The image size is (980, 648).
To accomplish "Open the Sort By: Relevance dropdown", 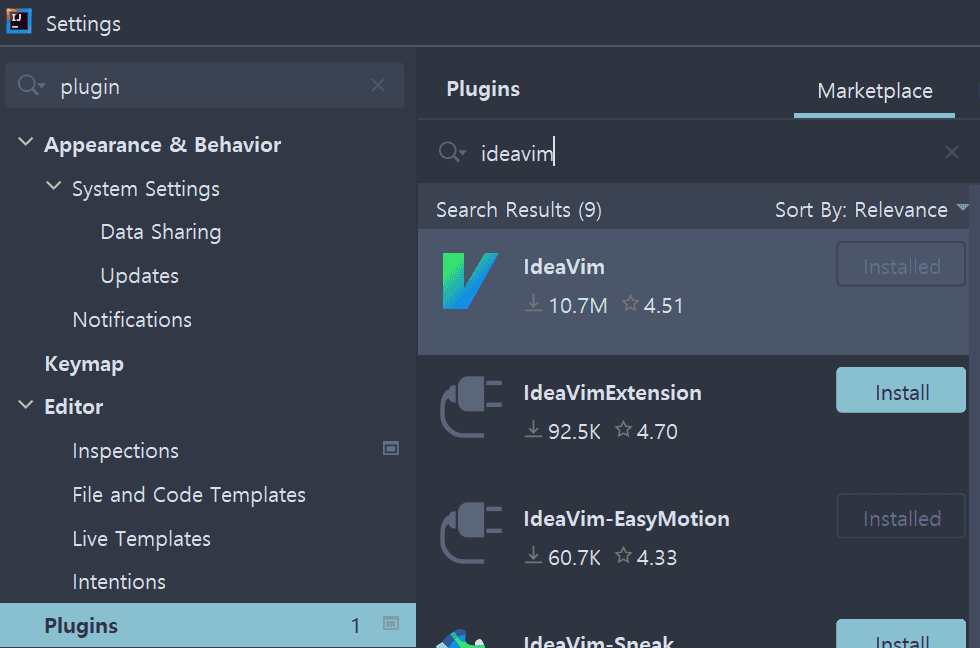I will (871, 210).
